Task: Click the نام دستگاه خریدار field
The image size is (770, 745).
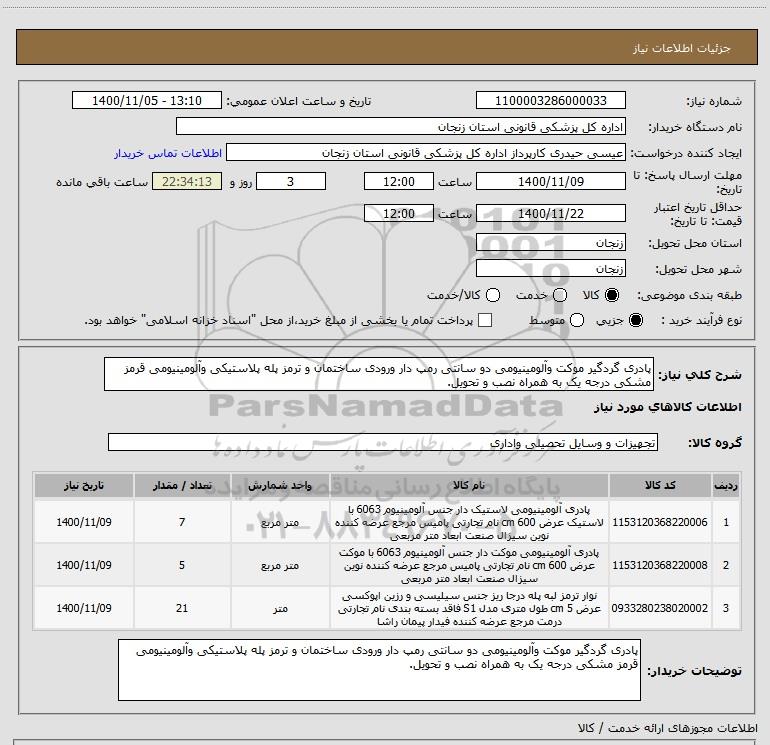Action: coord(401,127)
